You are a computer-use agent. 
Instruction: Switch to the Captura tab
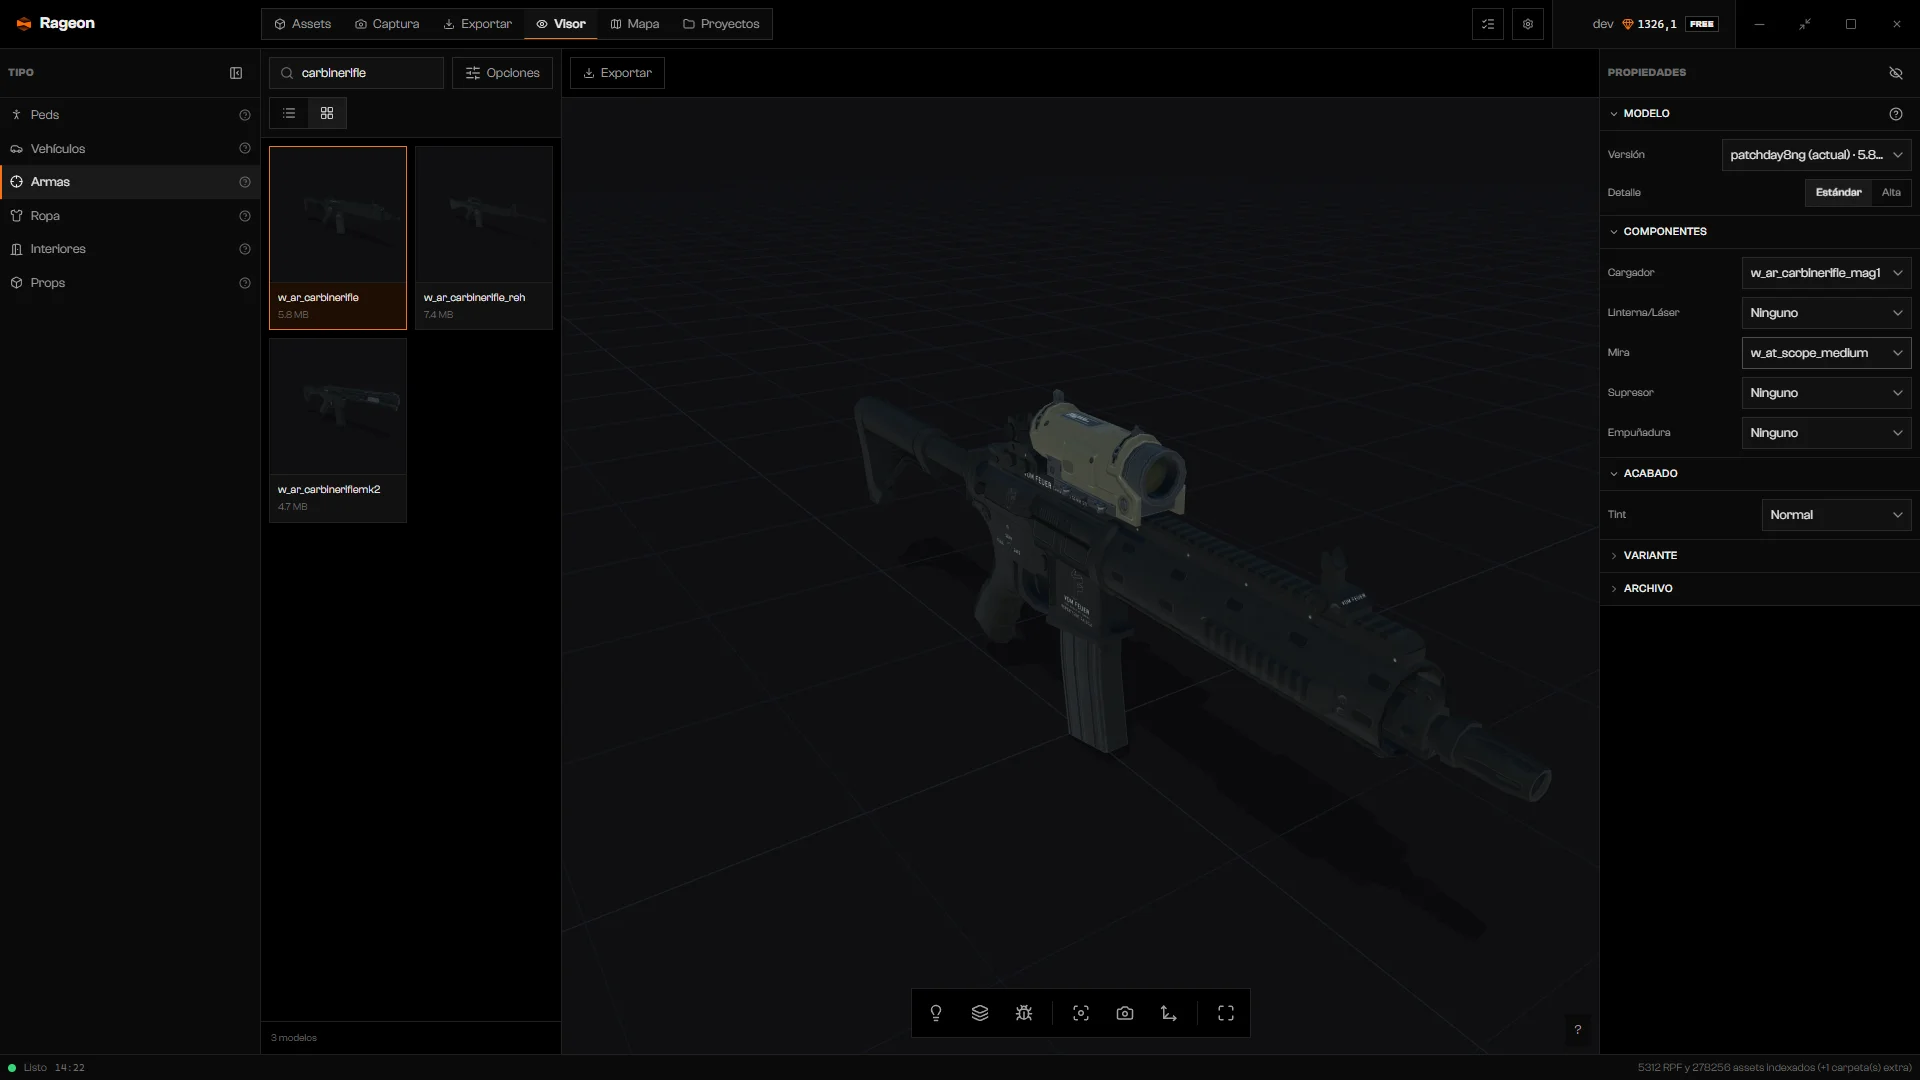387,24
